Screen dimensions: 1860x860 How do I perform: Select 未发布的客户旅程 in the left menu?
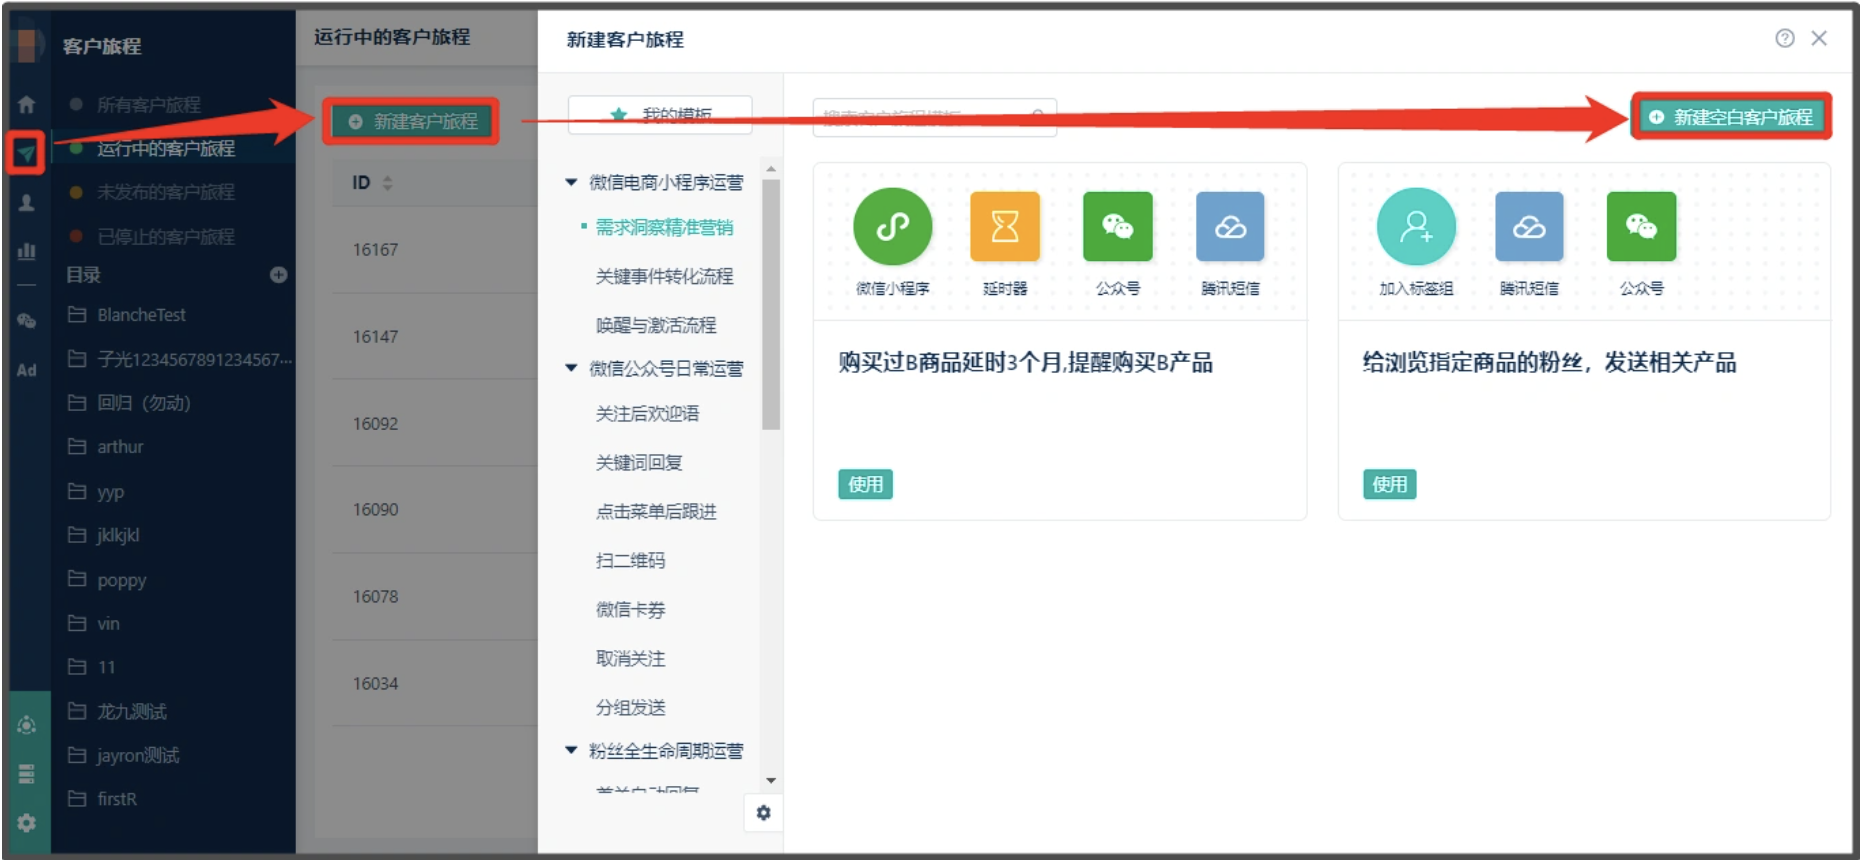click(166, 192)
